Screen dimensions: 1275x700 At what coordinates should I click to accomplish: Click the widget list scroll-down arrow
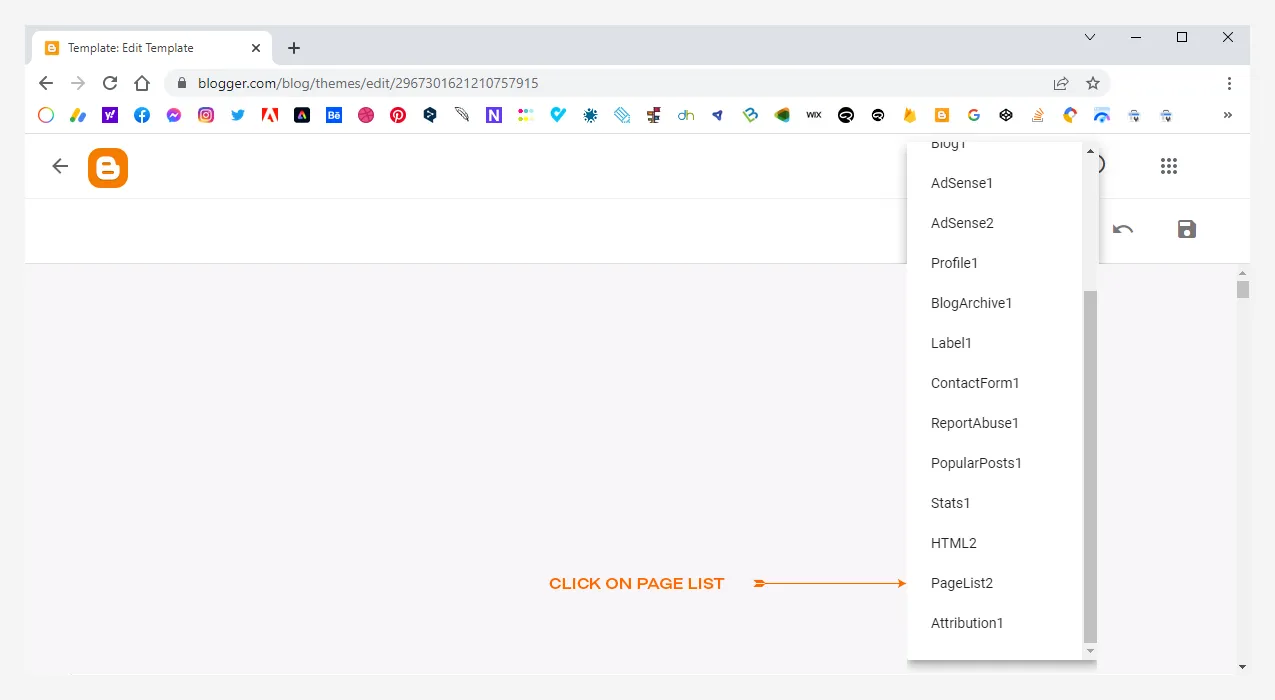(x=1090, y=651)
